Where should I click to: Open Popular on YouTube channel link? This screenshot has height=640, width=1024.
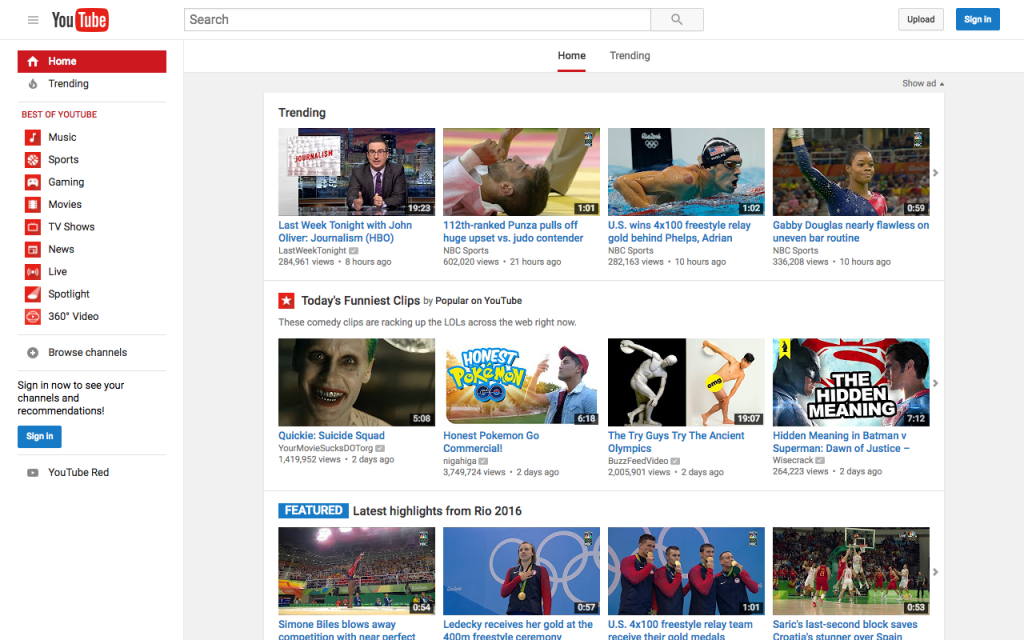(x=479, y=301)
